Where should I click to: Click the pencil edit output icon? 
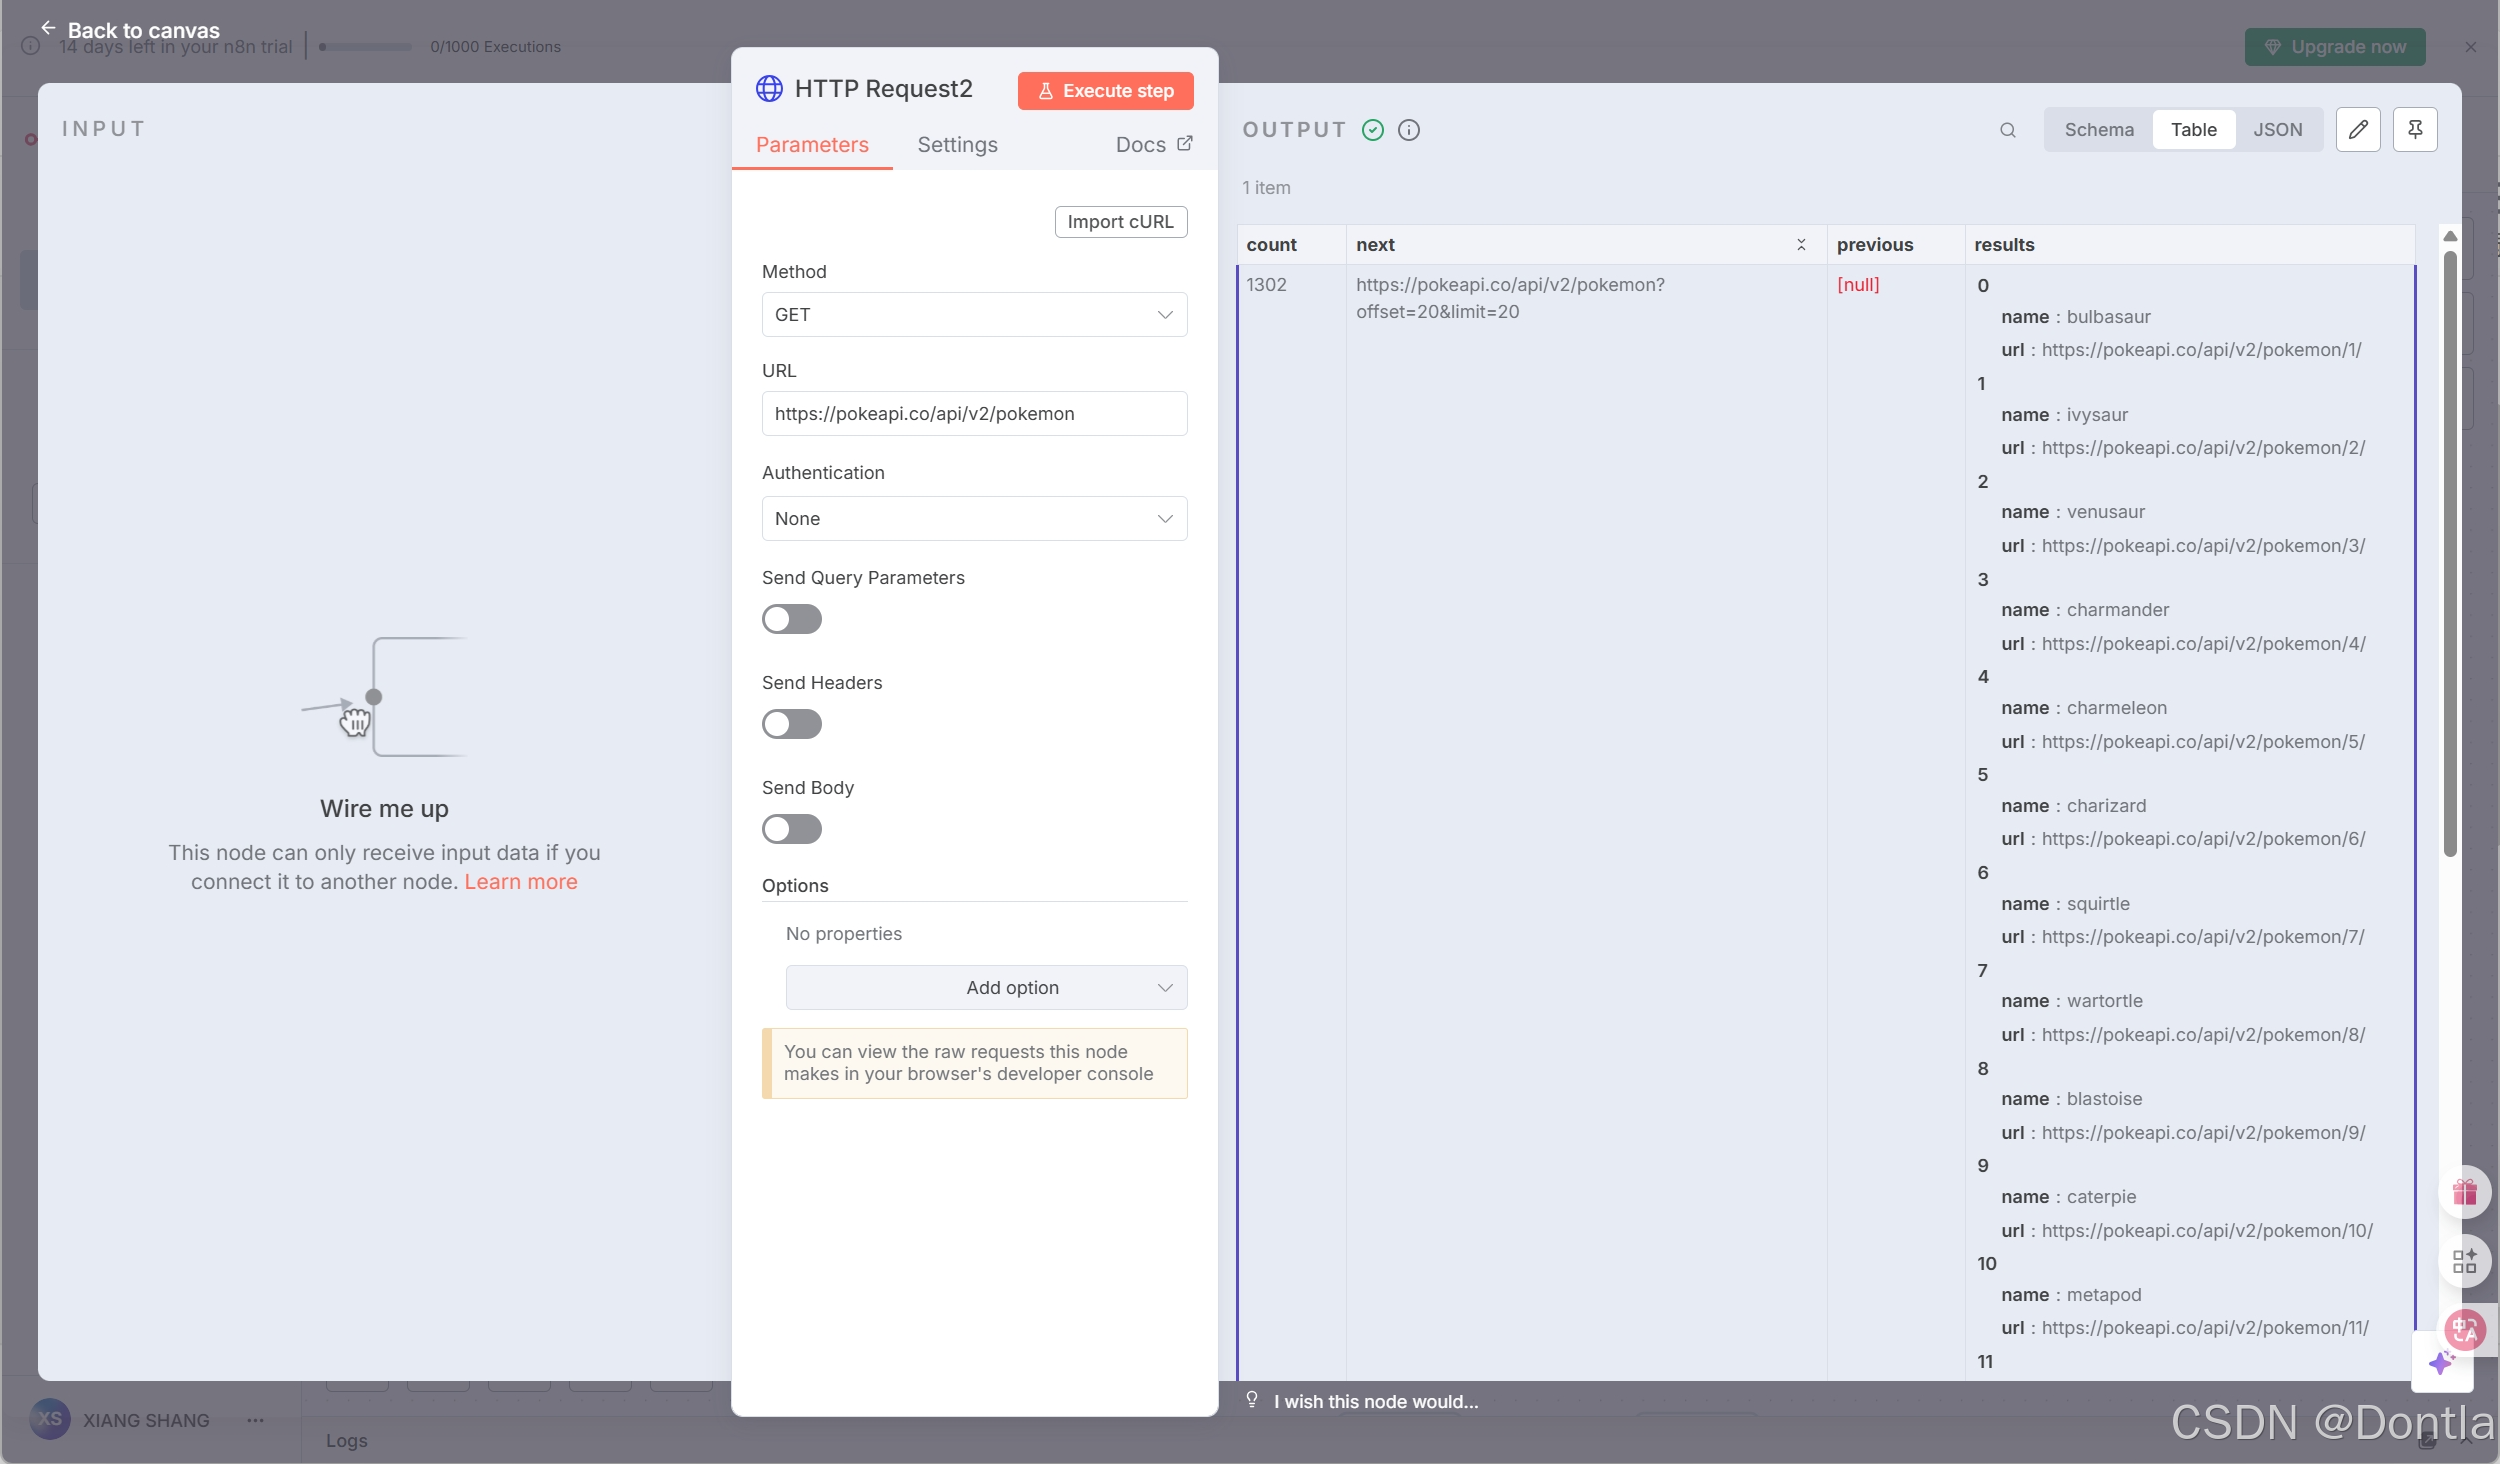pos(2357,130)
